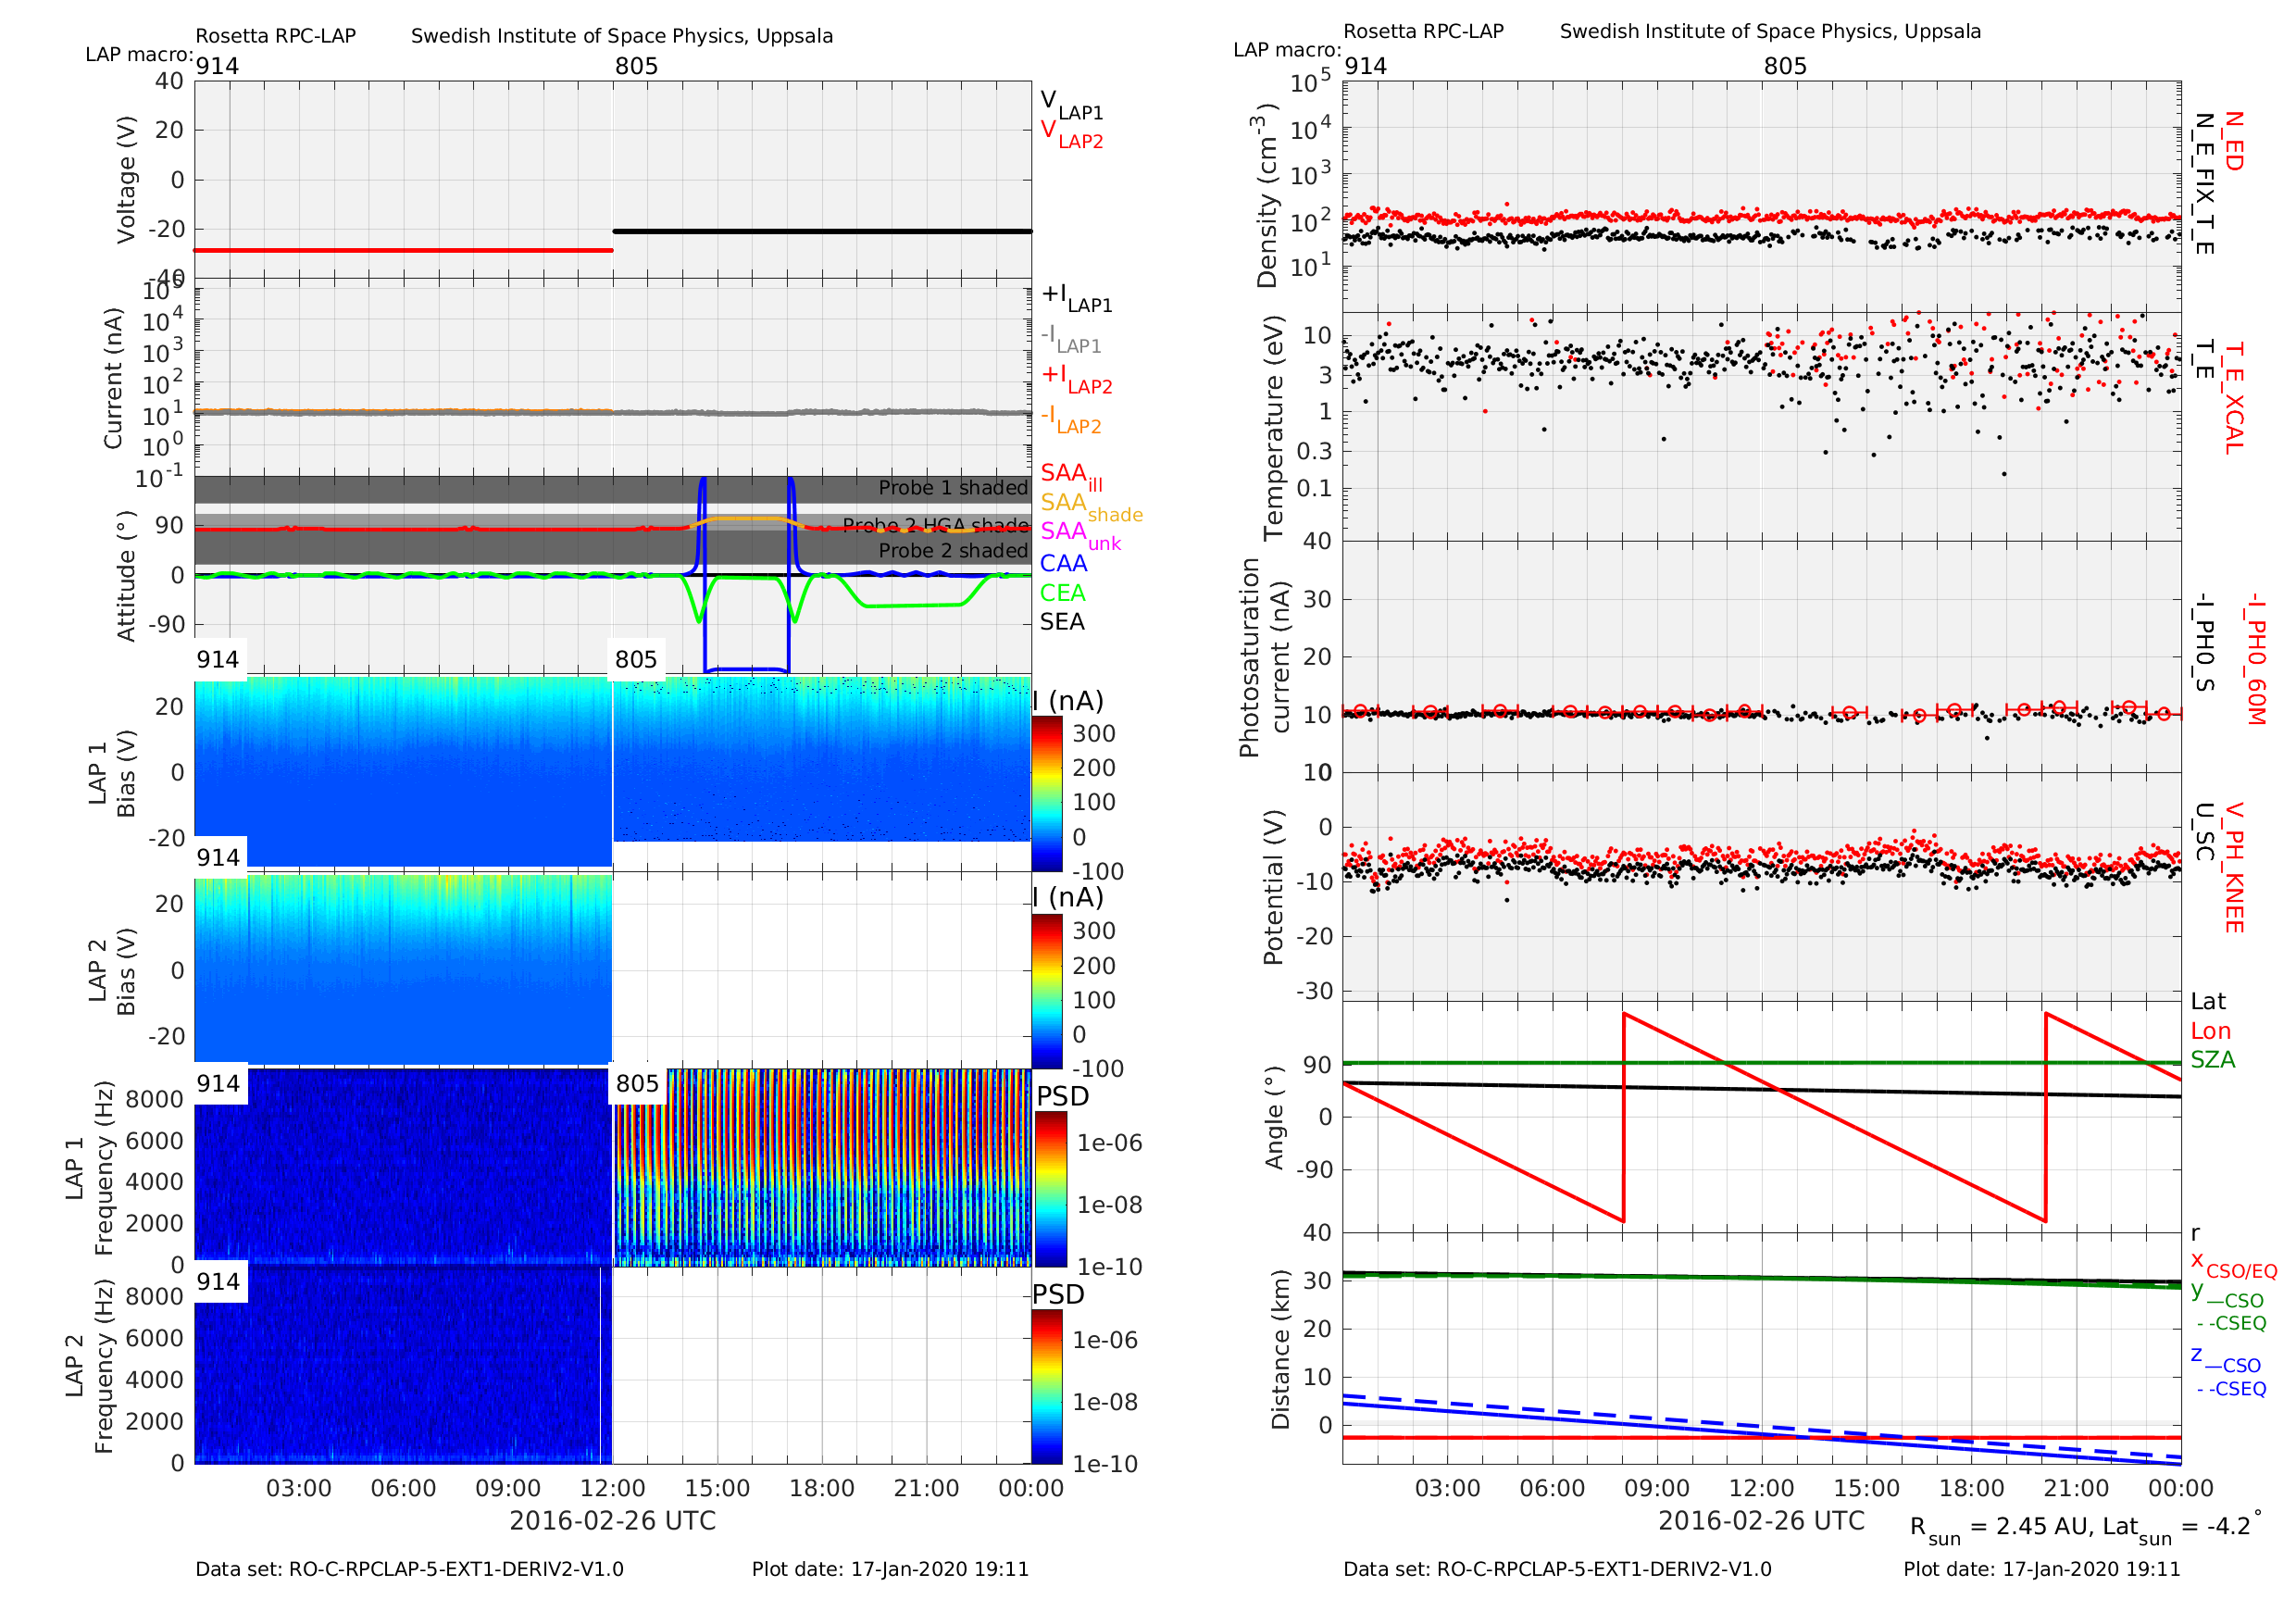The width and height of the screenshot is (2296, 1624).
Task: Click the 'Angle (°)' axis label
Action: (1273, 1118)
